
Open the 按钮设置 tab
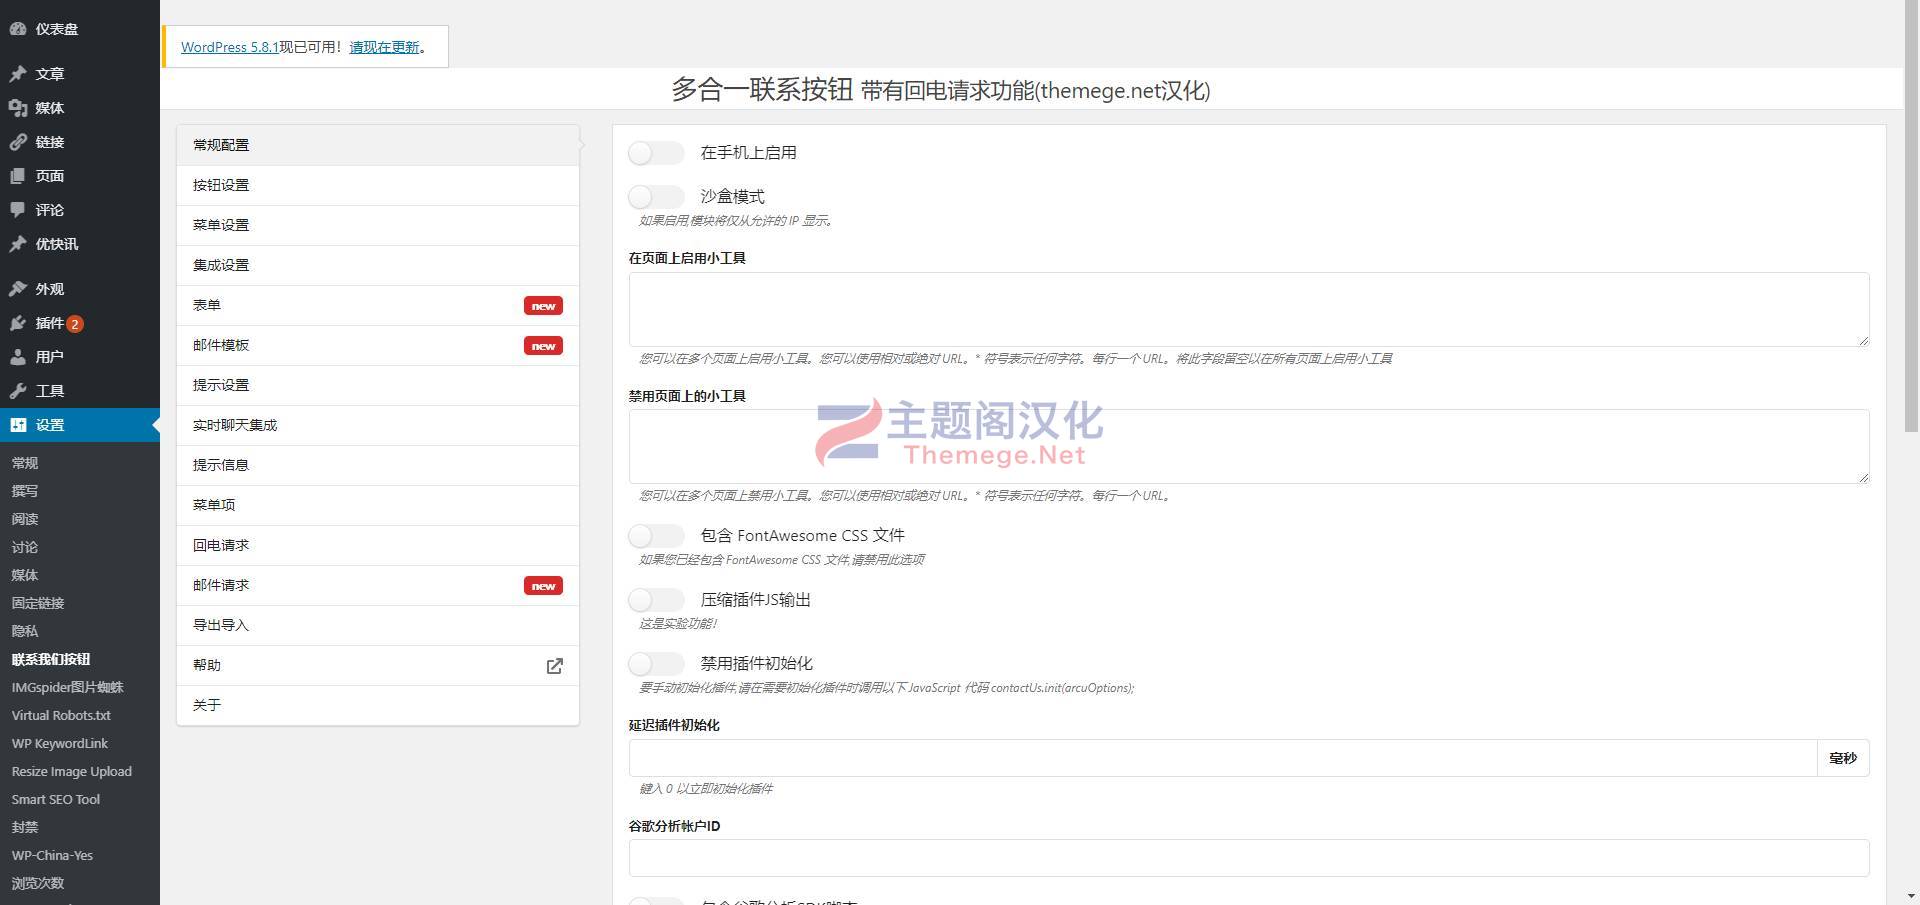pyautogui.click(x=378, y=185)
